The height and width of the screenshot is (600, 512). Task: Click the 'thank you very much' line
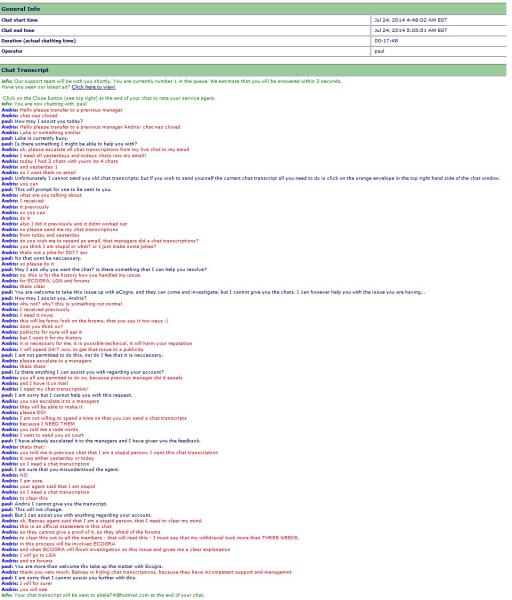pyautogui.click(x=147, y=572)
